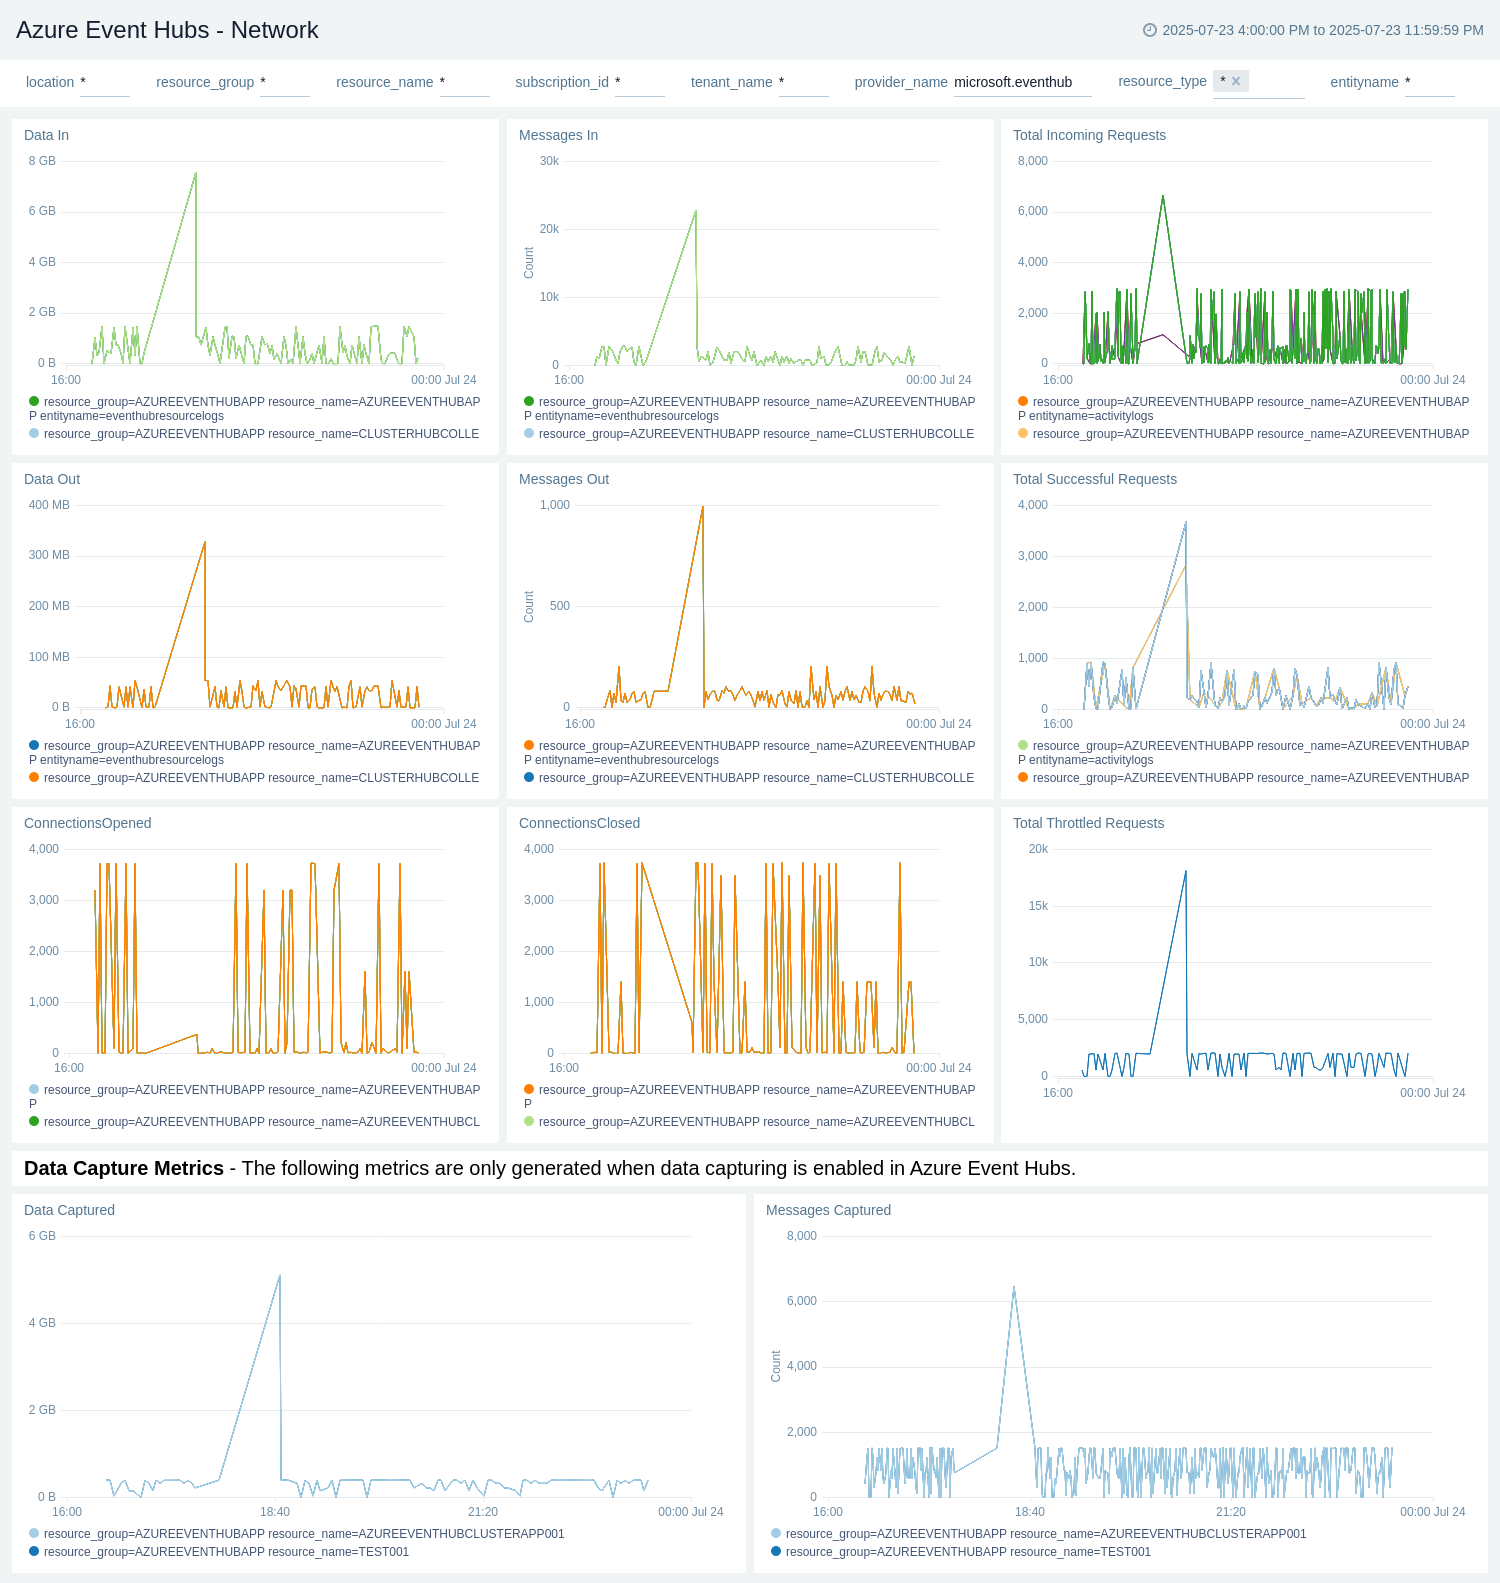This screenshot has width=1500, height=1583.
Task: Toggle AZUREEVENTHUBCLUSTERAPP001 series in Data Captured legend
Action: tap(297, 1534)
